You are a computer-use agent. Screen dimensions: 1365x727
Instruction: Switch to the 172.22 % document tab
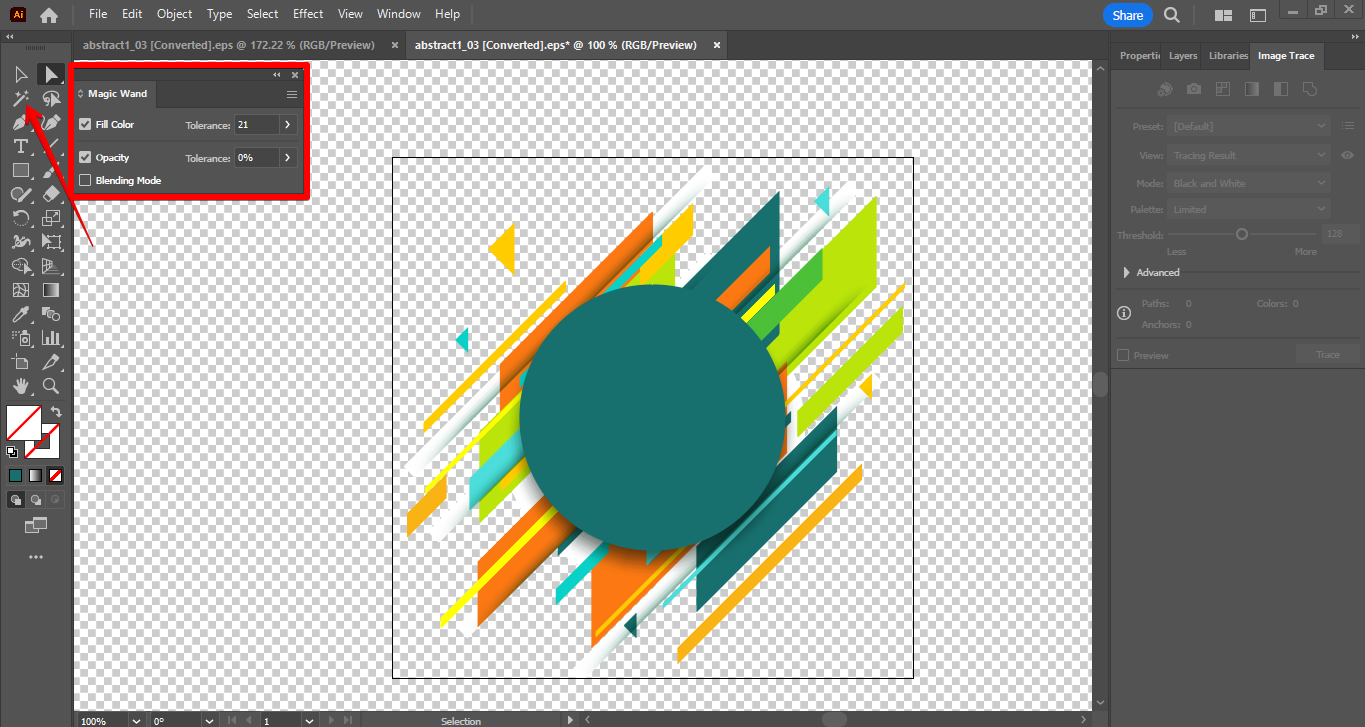coord(229,45)
